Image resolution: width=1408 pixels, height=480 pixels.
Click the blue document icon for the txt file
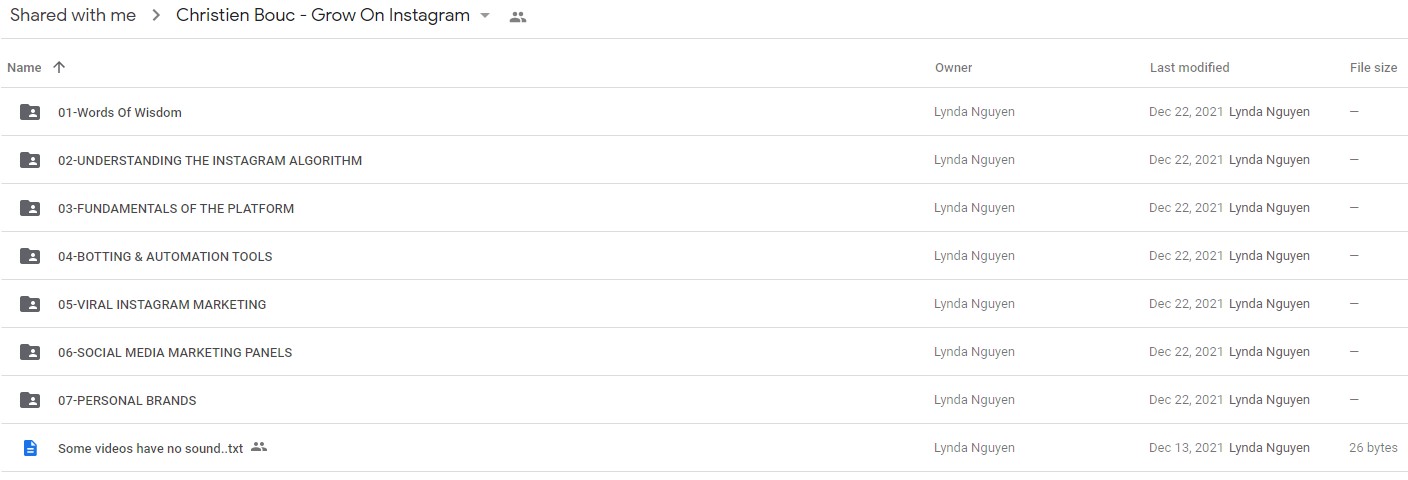coord(30,448)
